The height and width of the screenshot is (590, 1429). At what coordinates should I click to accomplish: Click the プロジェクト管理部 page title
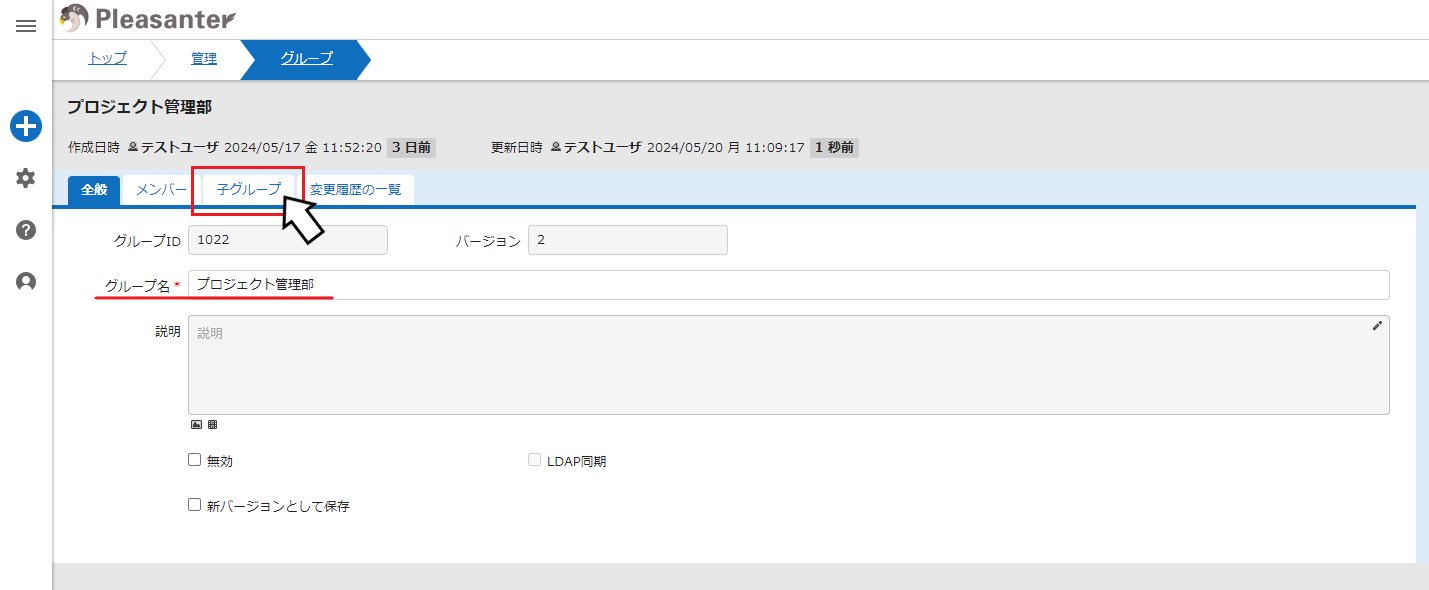pos(139,107)
